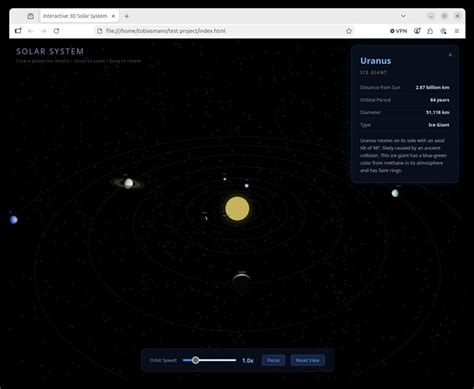Open the extensions puzzle icon

click(430, 31)
